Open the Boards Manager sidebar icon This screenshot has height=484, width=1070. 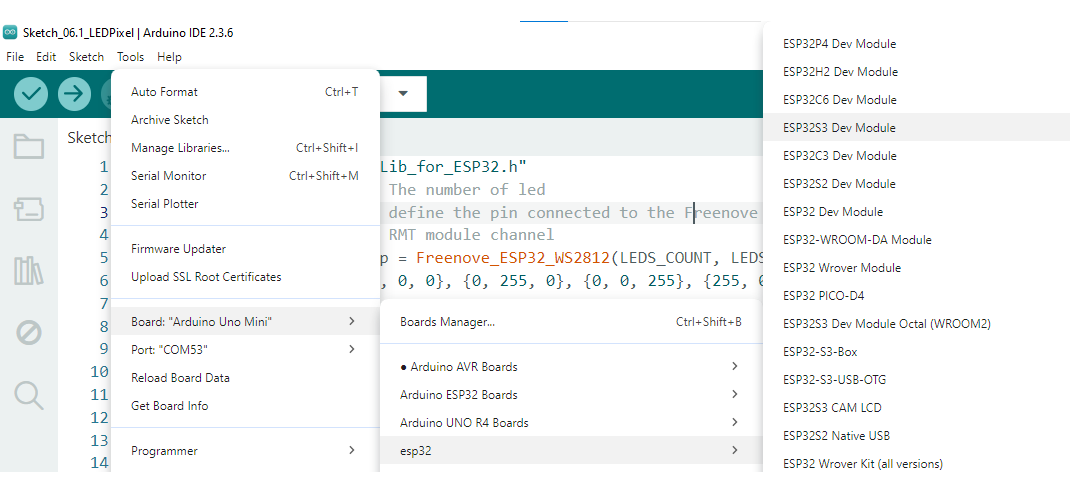point(29,209)
